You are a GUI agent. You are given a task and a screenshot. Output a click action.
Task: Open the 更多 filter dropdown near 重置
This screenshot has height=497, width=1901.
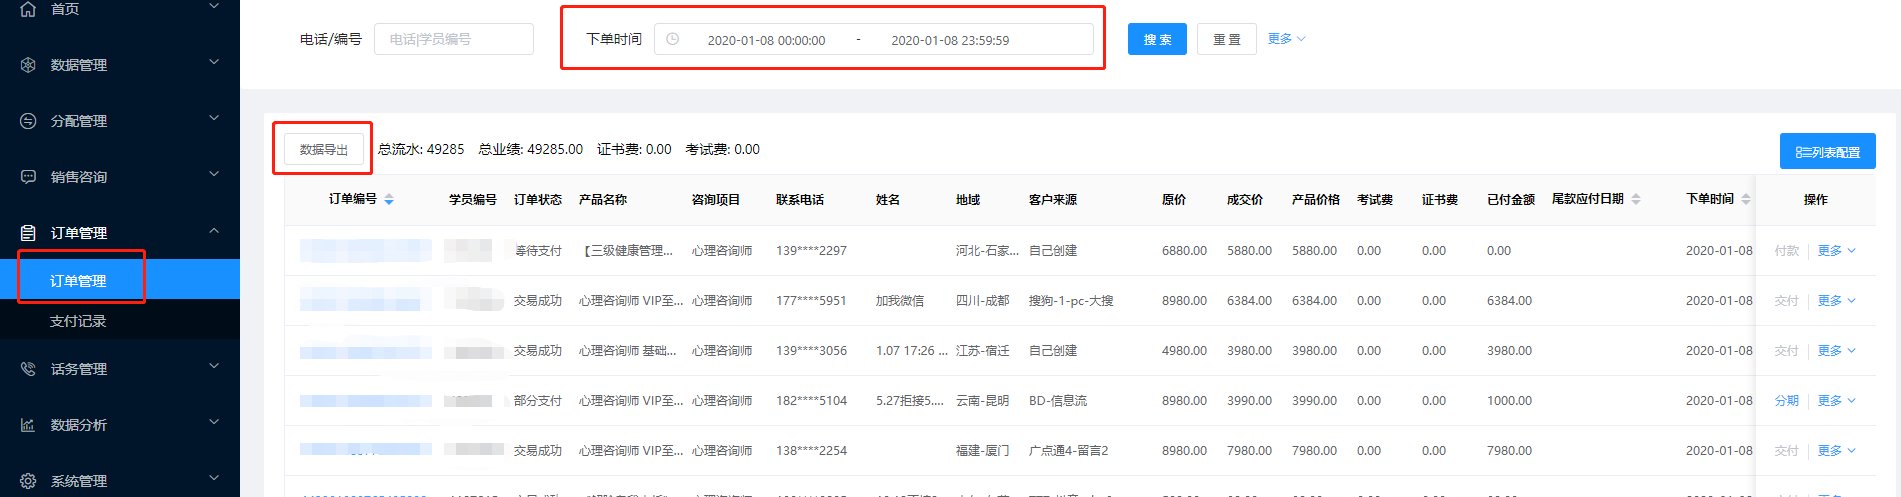[x=1286, y=39]
